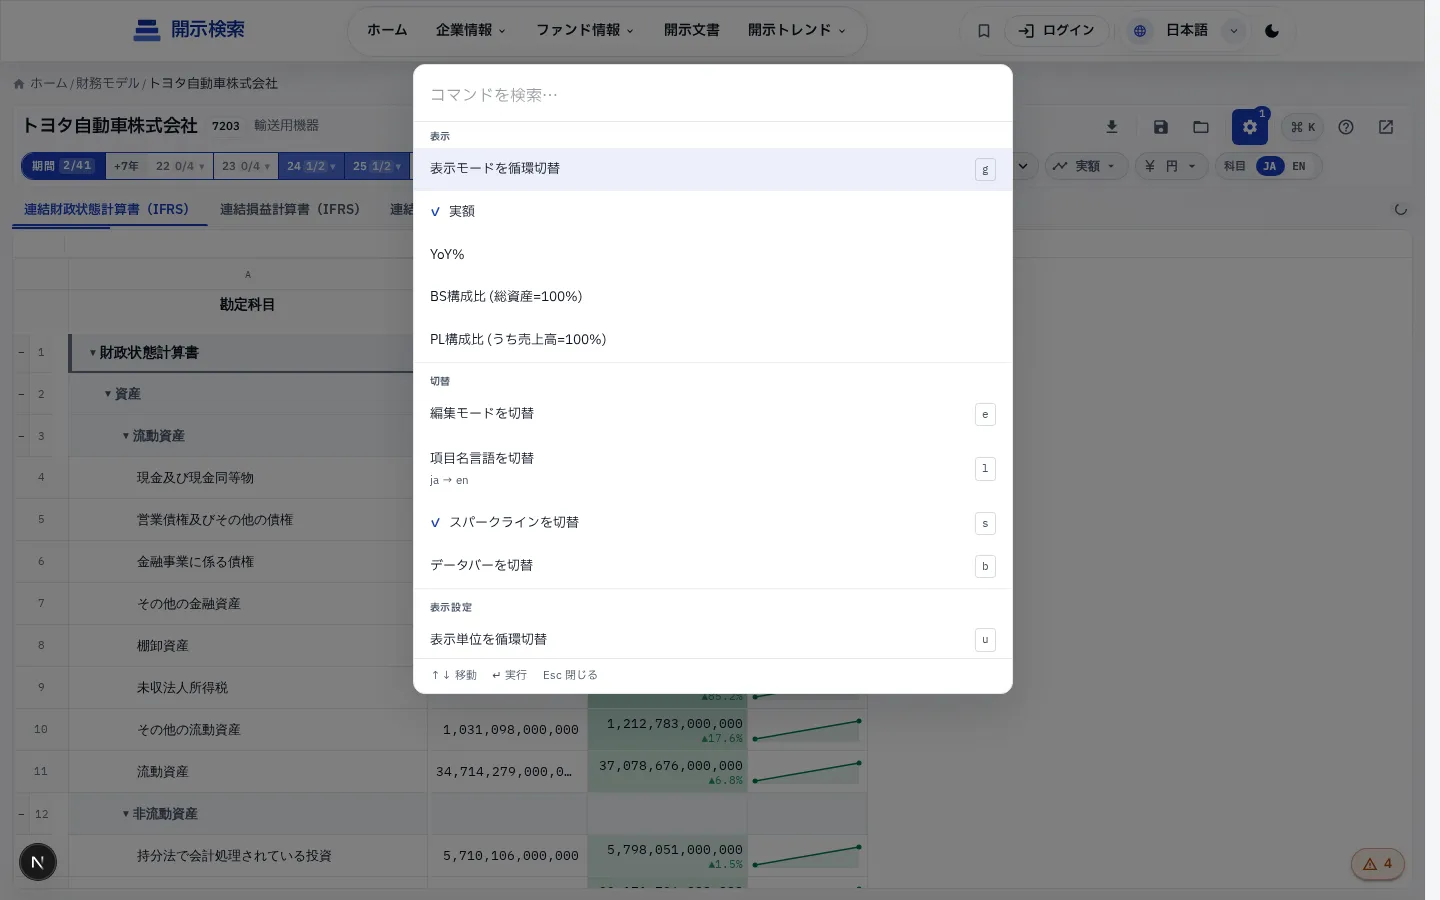1440x900 pixels.
Task: Select BS構成比 display mode
Action: pyautogui.click(x=713, y=296)
